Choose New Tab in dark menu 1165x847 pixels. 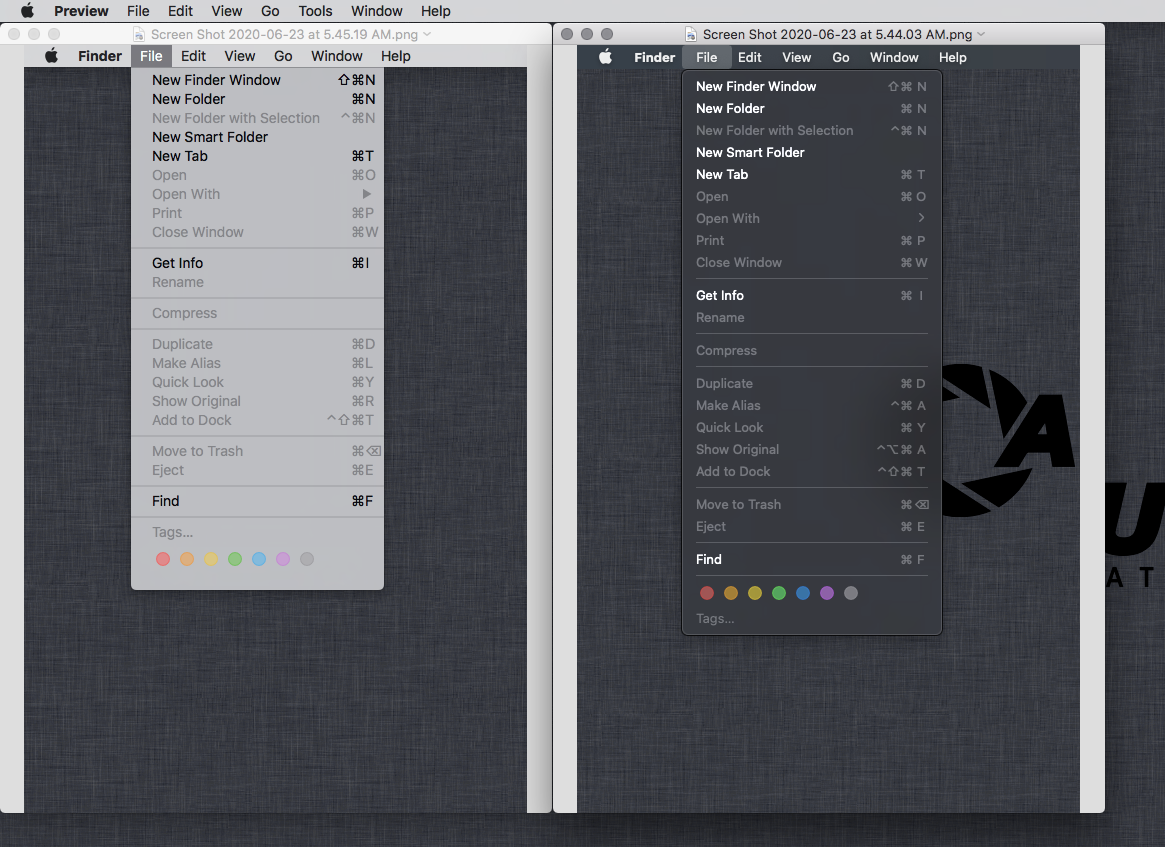811,175
